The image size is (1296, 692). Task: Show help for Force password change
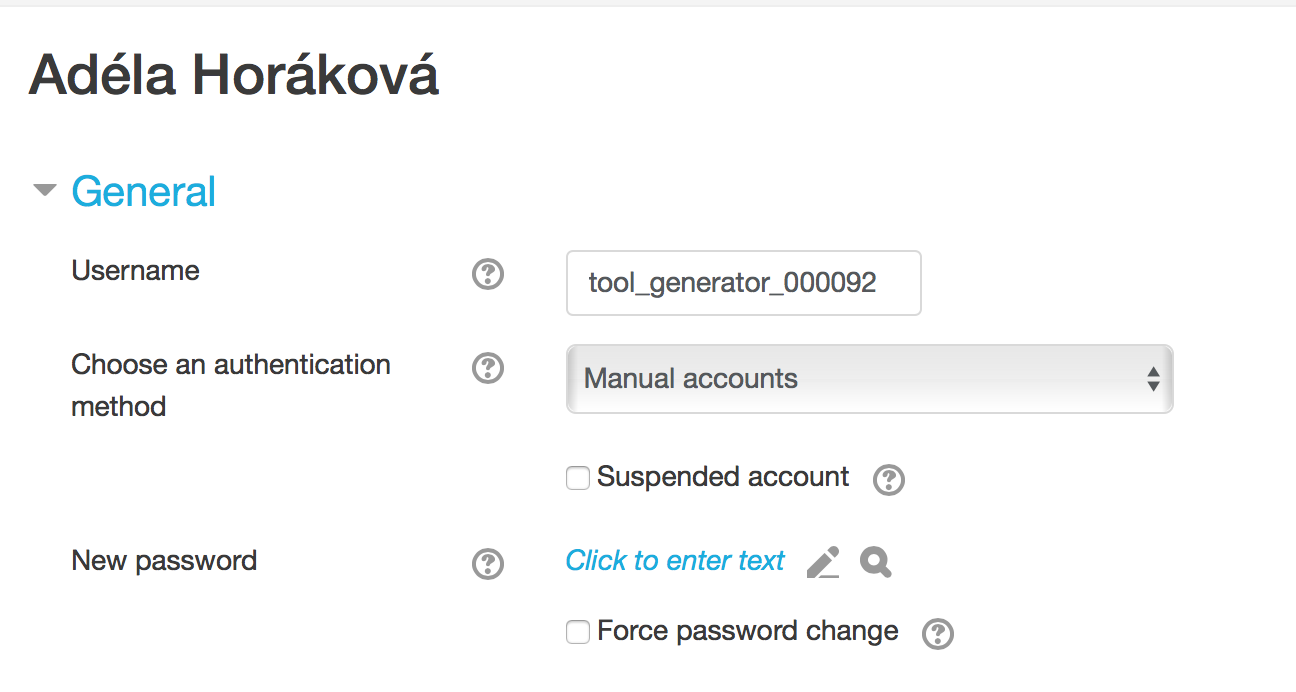937,634
